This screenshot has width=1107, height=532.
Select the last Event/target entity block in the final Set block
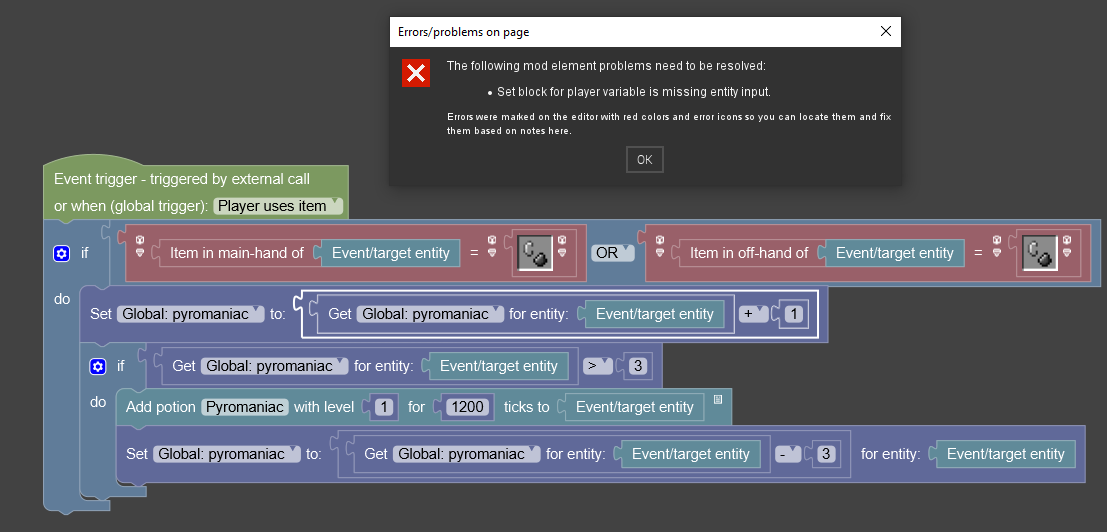tap(1005, 454)
